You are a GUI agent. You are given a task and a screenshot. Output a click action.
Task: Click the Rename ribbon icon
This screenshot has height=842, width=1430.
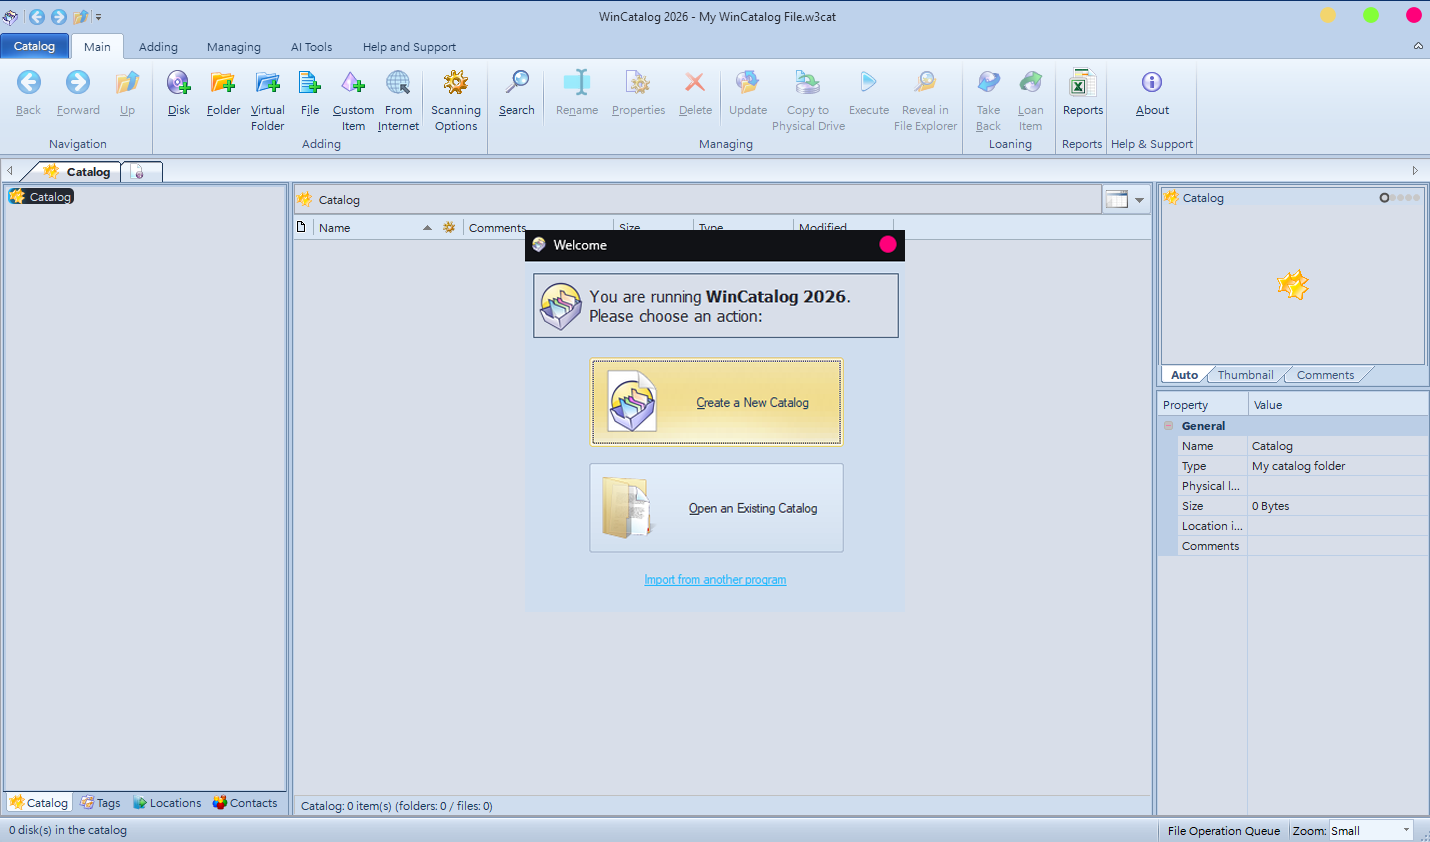tap(577, 93)
